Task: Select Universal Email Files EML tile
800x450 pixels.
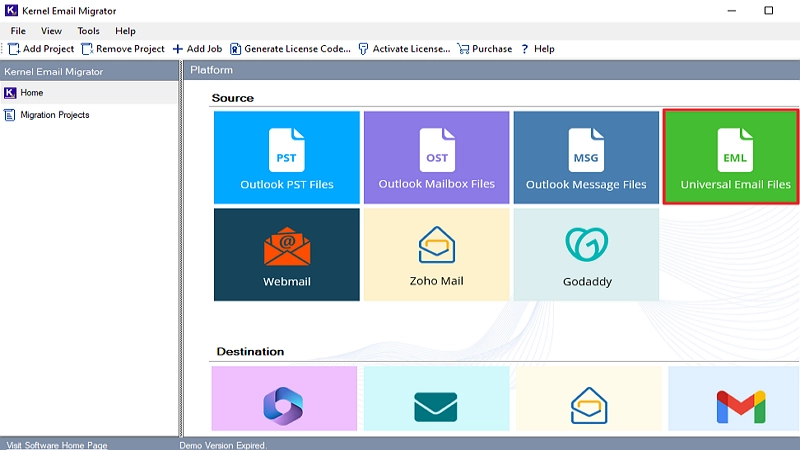Action: point(731,157)
